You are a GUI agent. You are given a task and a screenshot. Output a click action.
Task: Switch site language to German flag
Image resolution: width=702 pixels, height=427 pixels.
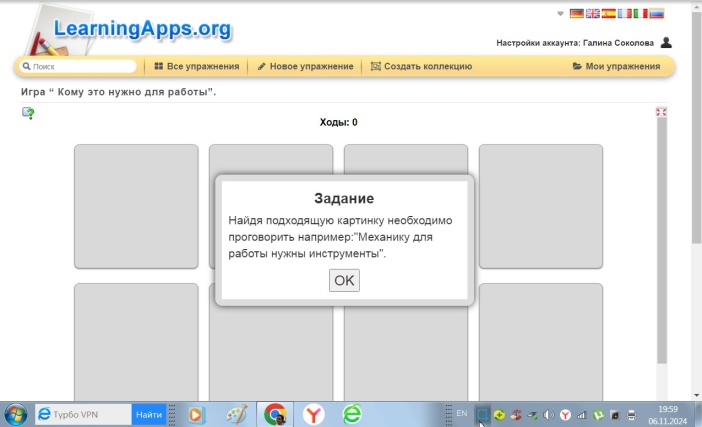tap(577, 14)
